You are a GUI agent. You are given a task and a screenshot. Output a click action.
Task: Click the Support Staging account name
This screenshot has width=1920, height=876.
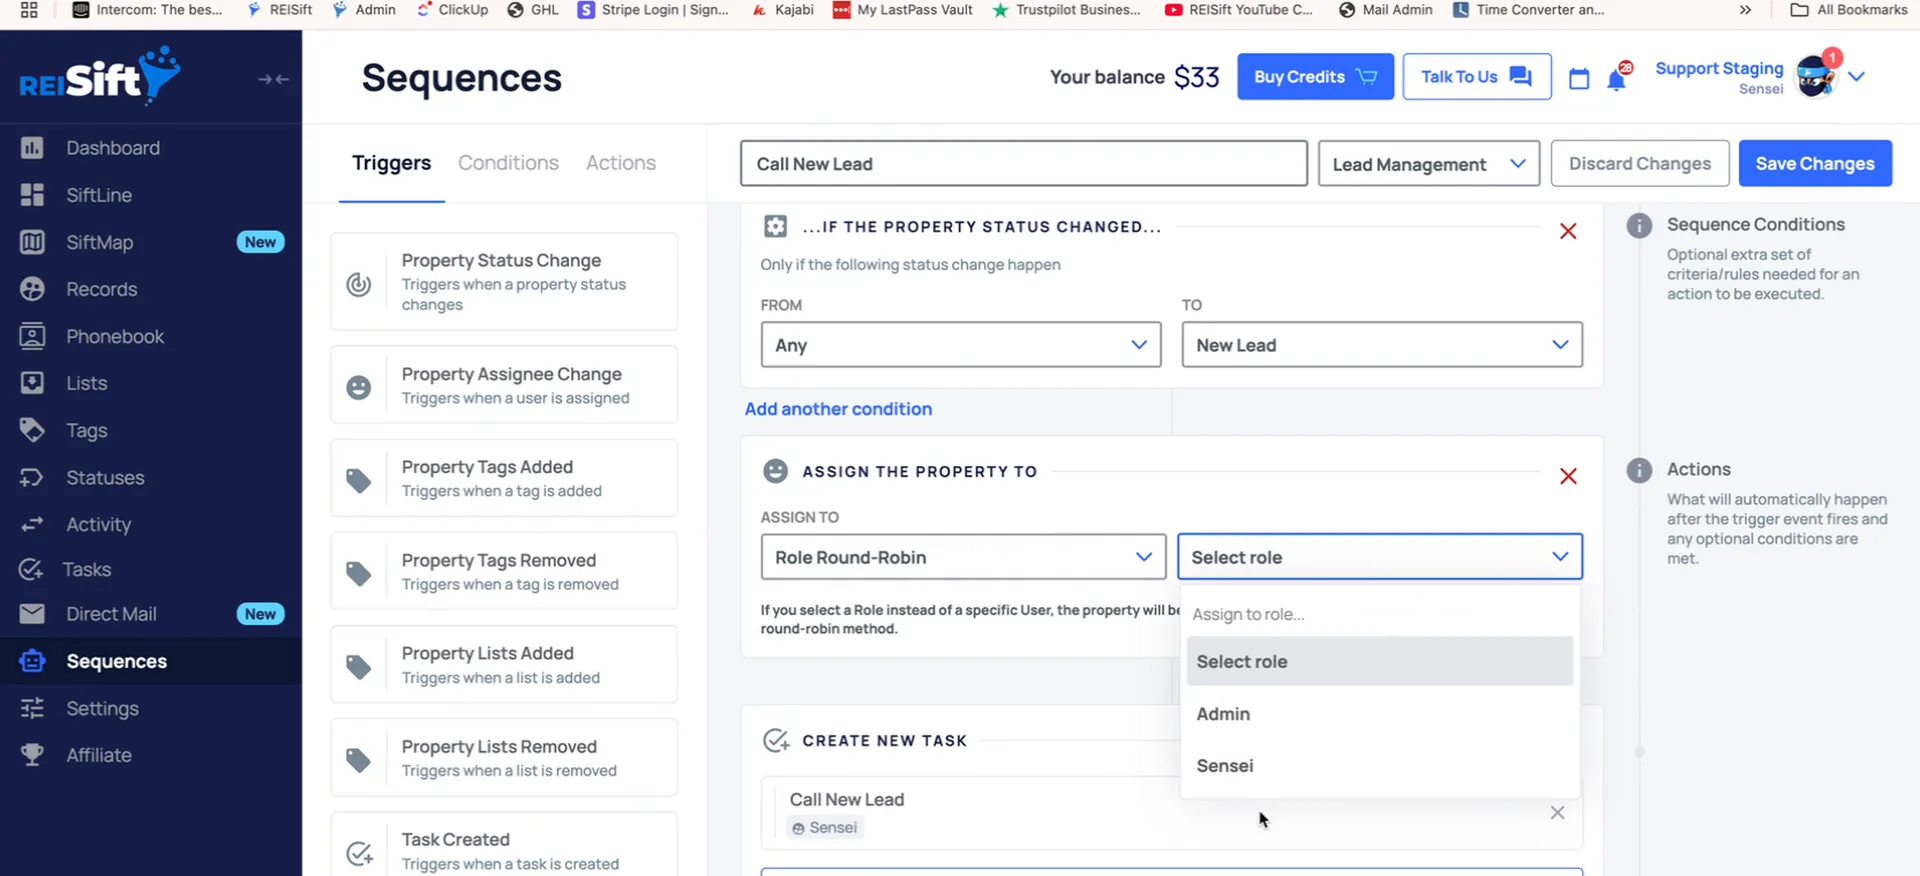point(1719,68)
